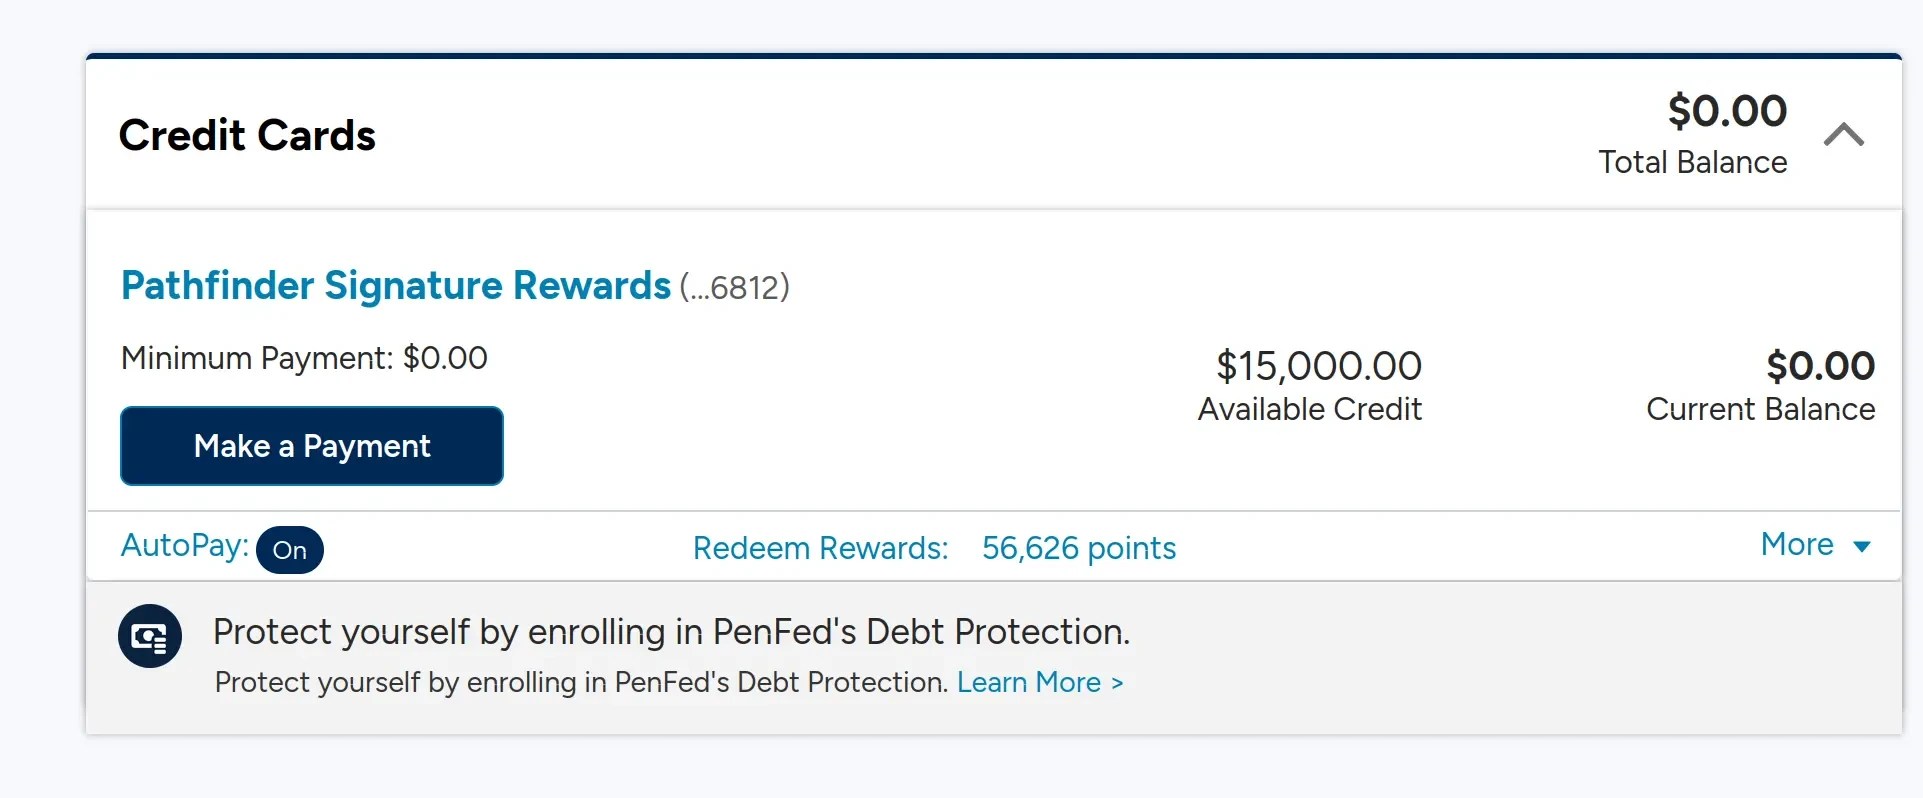This screenshot has height=798, width=1923.
Task: Click the More dropdown arrow triangle
Action: 1862,547
